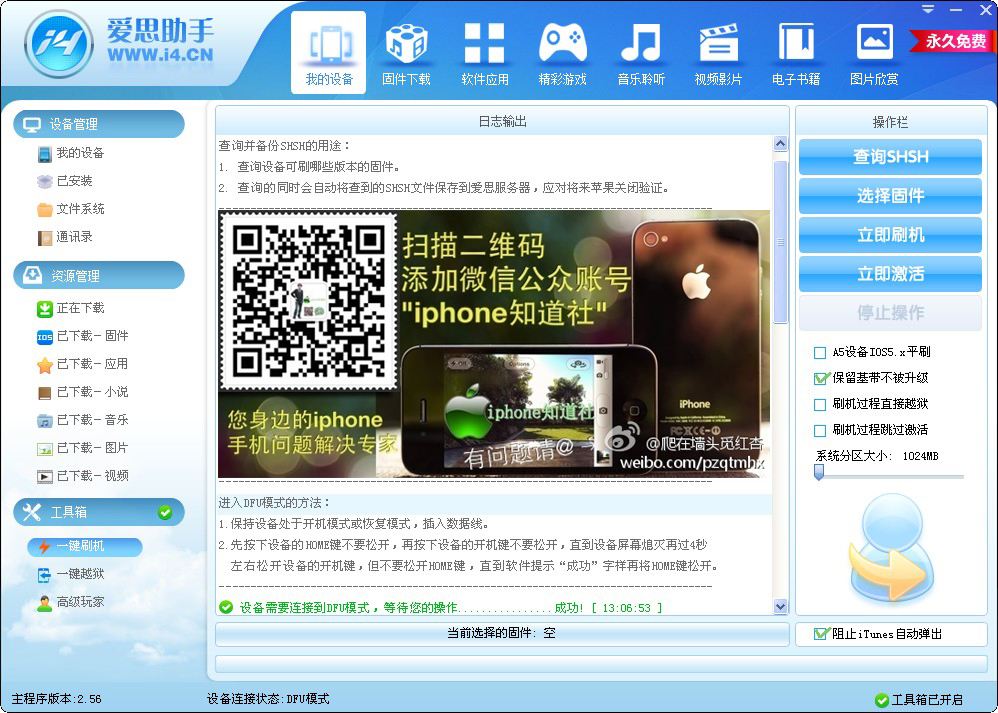The width and height of the screenshot is (998, 713).
Task: Open the 我的设备 top tab
Action: tap(328, 53)
